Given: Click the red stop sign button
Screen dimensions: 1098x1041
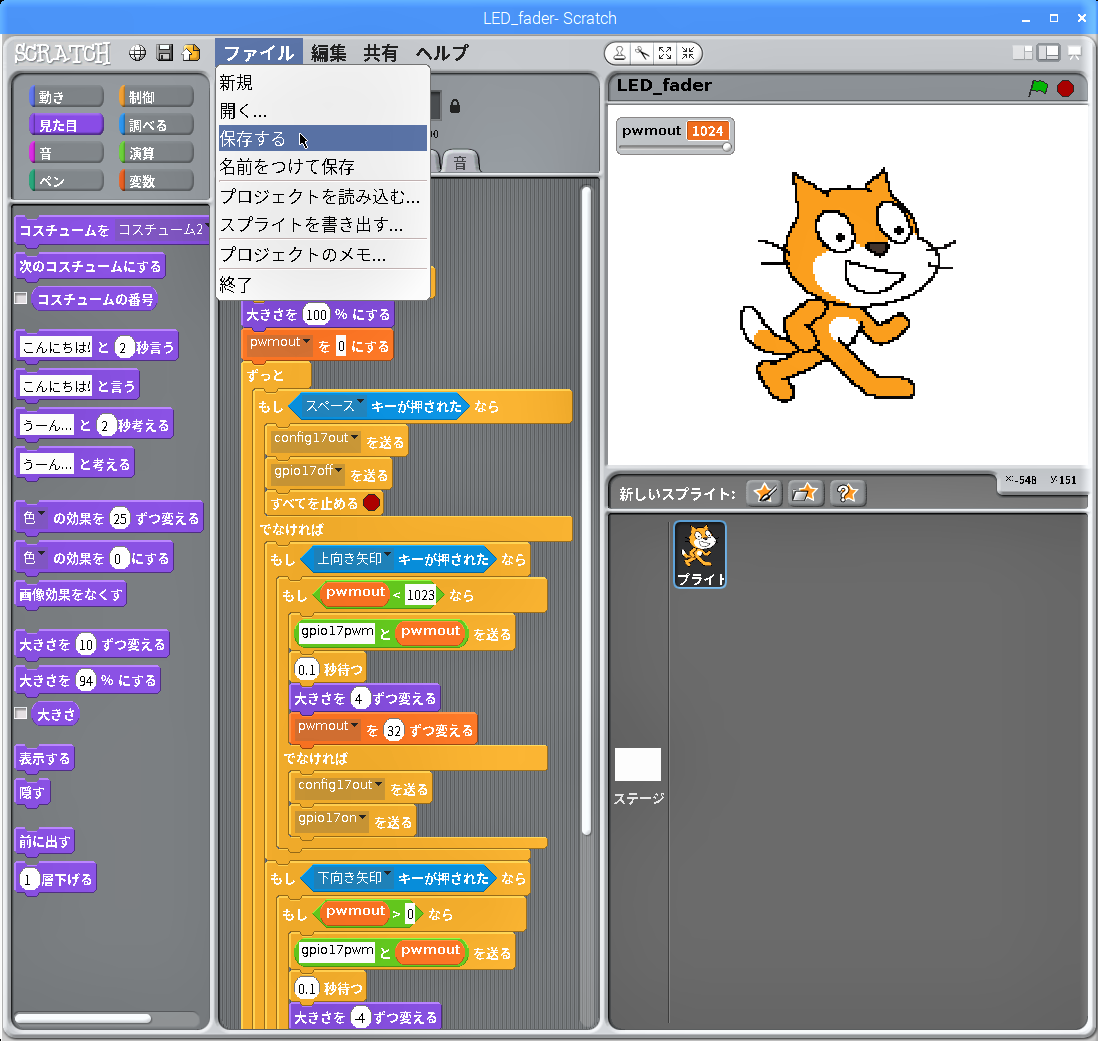Looking at the screenshot, I should coord(1065,88).
